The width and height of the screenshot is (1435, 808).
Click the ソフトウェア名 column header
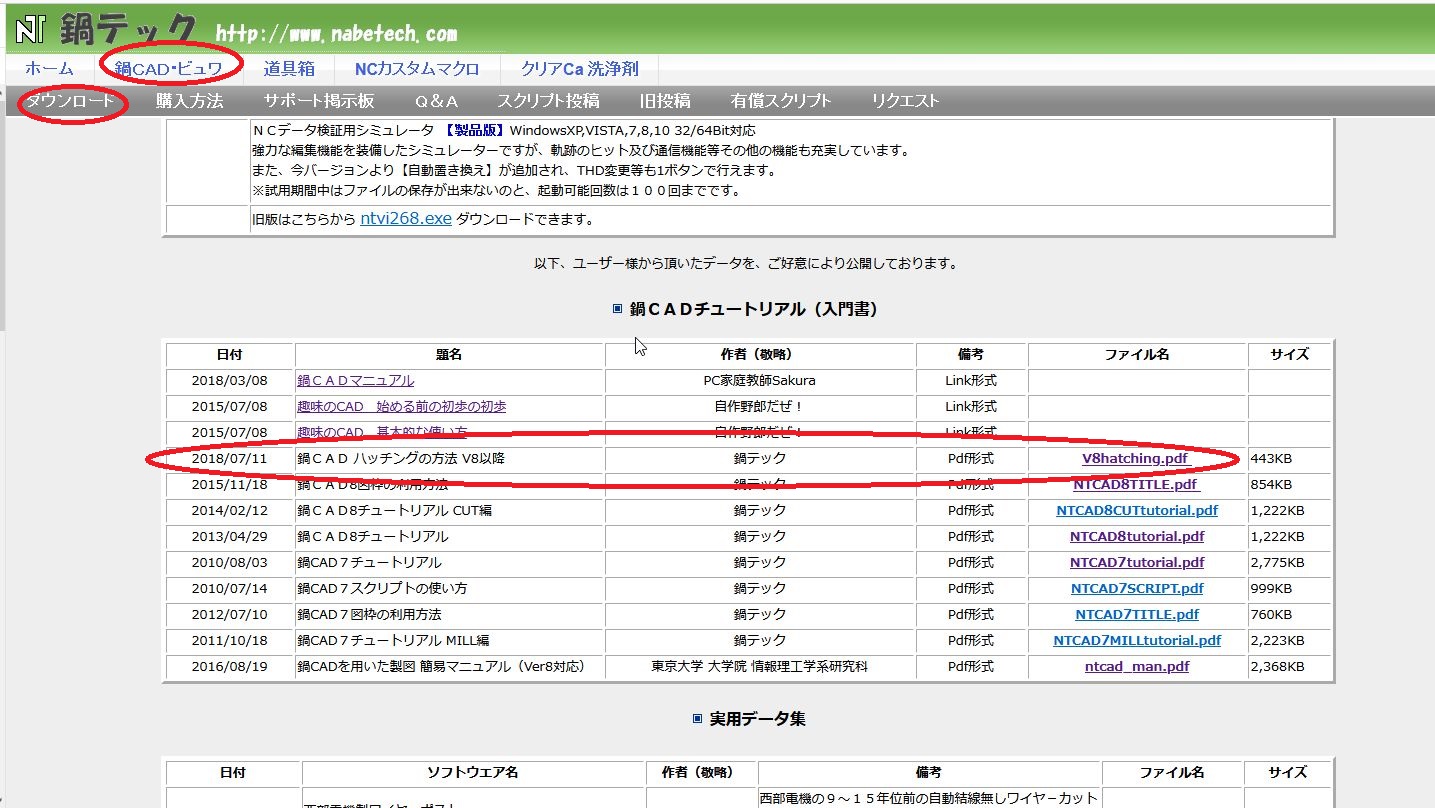coord(473,773)
